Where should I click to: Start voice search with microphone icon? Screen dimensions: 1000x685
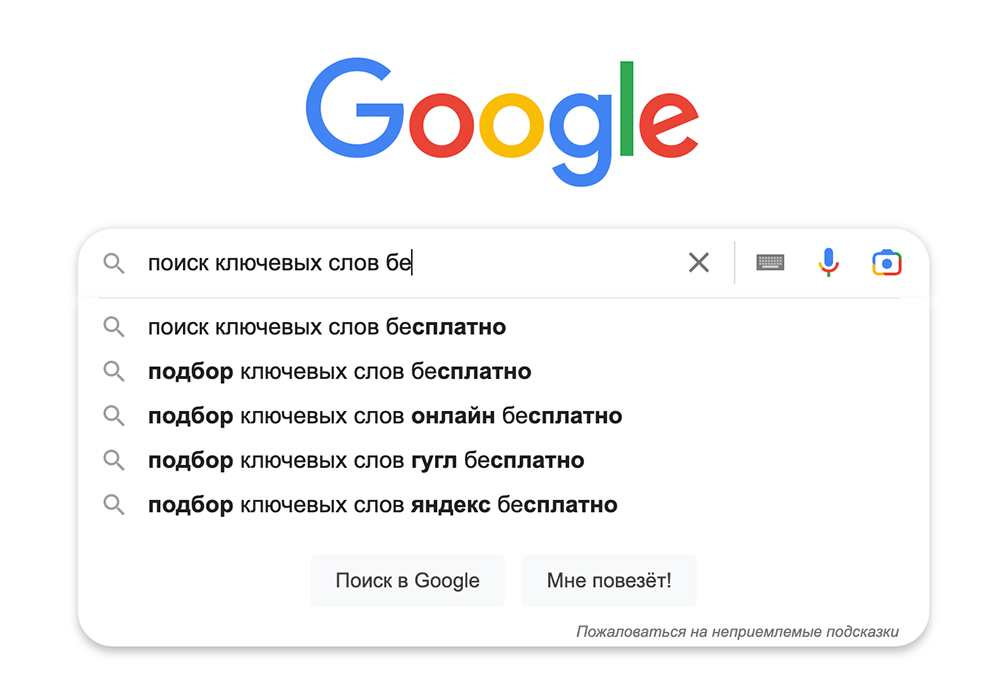pyautogui.click(x=828, y=263)
